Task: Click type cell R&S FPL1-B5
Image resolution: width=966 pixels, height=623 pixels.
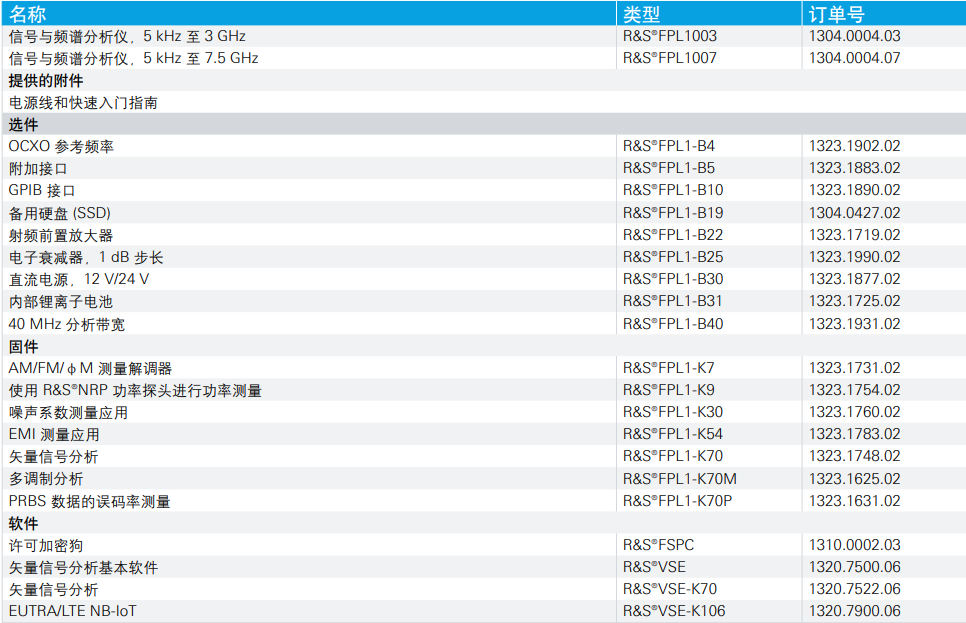Action: [x=668, y=169]
